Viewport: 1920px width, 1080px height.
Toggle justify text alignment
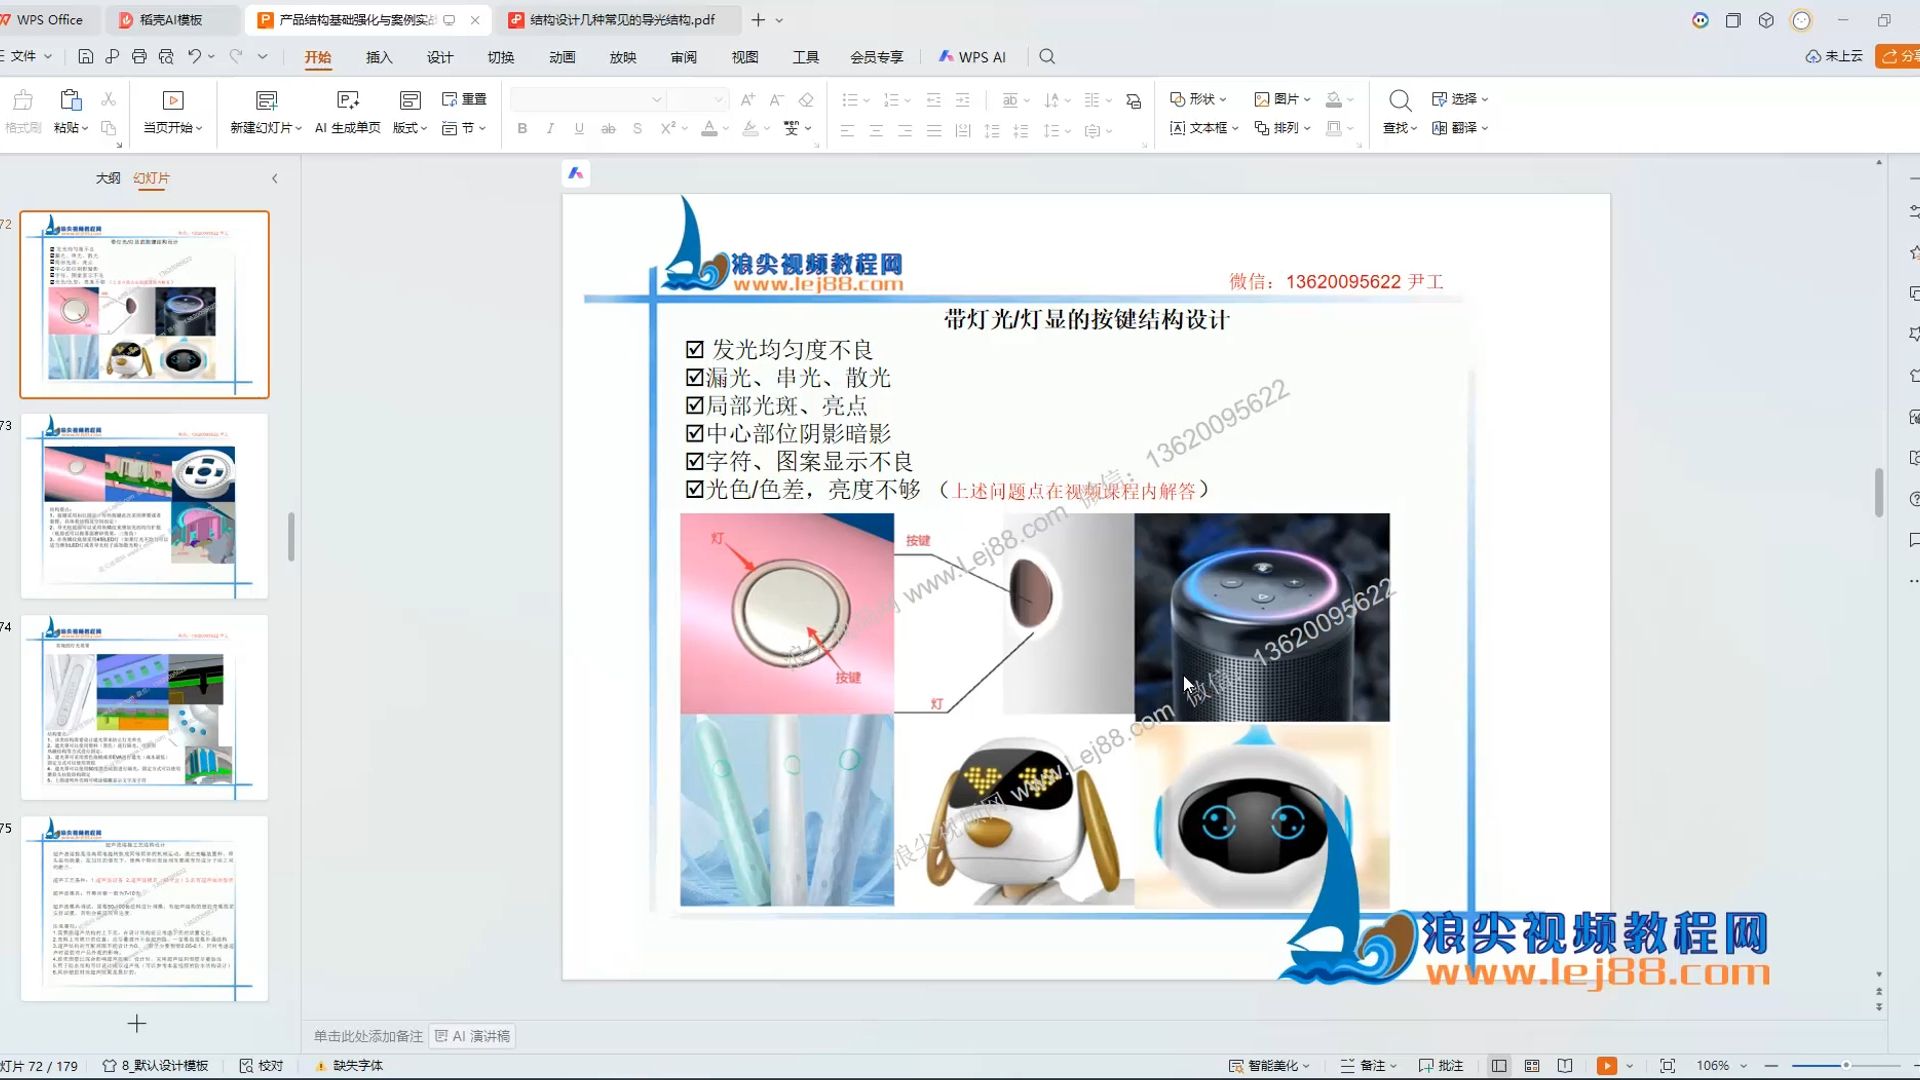pyautogui.click(x=934, y=130)
